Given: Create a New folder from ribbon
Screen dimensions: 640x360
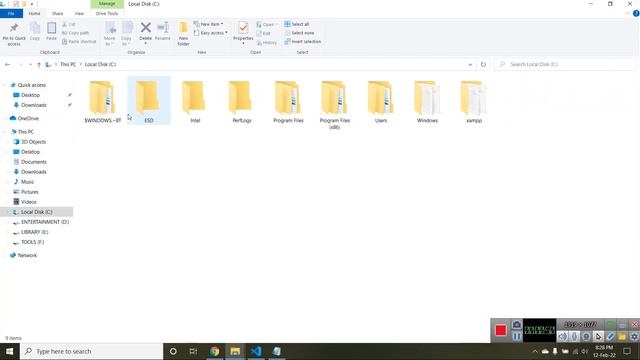Looking at the screenshot, I should [184, 34].
